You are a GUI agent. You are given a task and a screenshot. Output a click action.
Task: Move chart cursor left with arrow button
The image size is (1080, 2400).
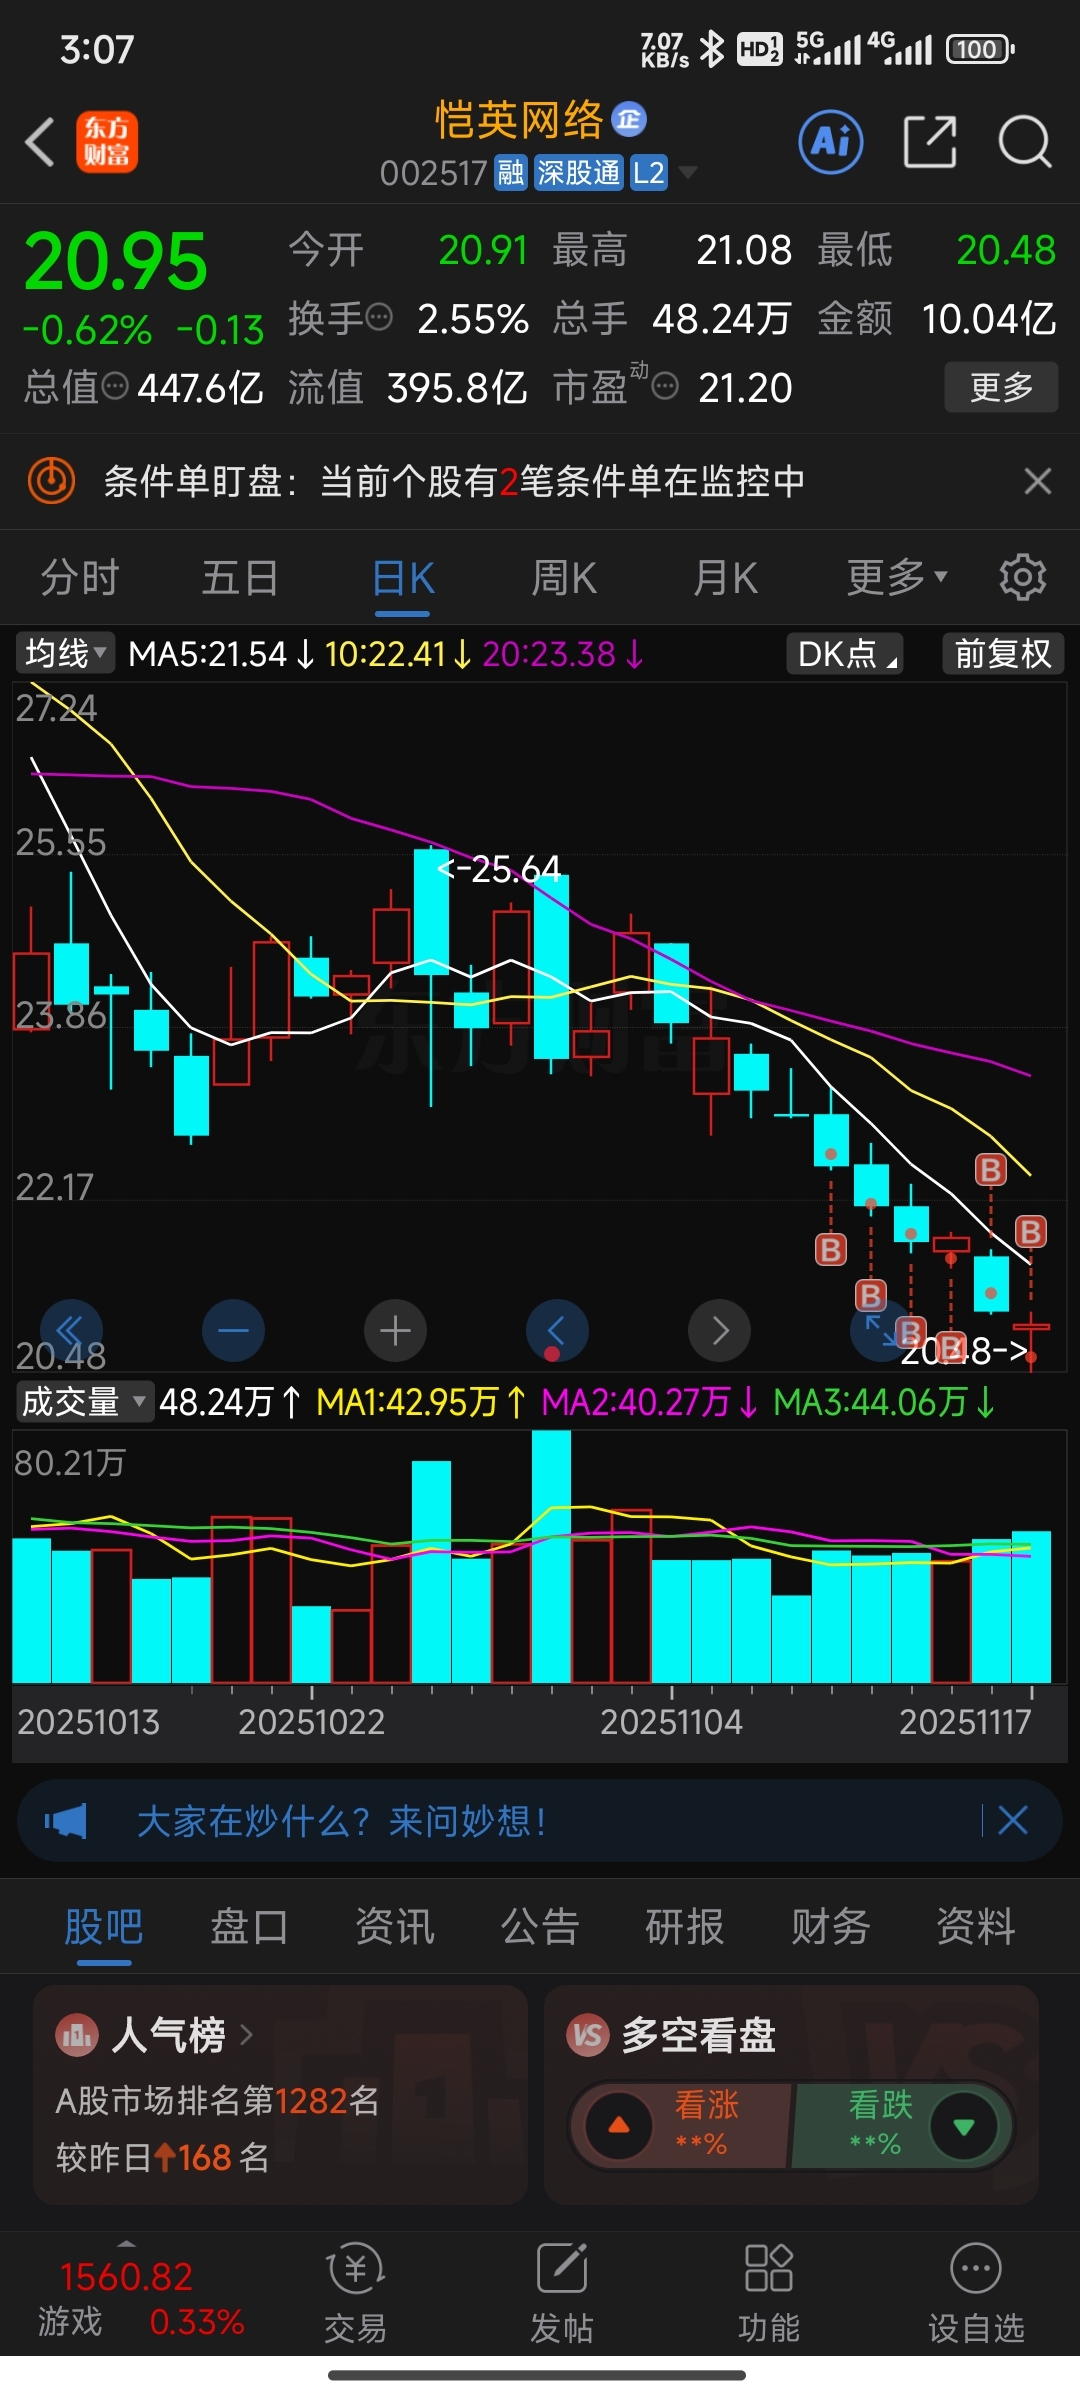coord(557,1331)
